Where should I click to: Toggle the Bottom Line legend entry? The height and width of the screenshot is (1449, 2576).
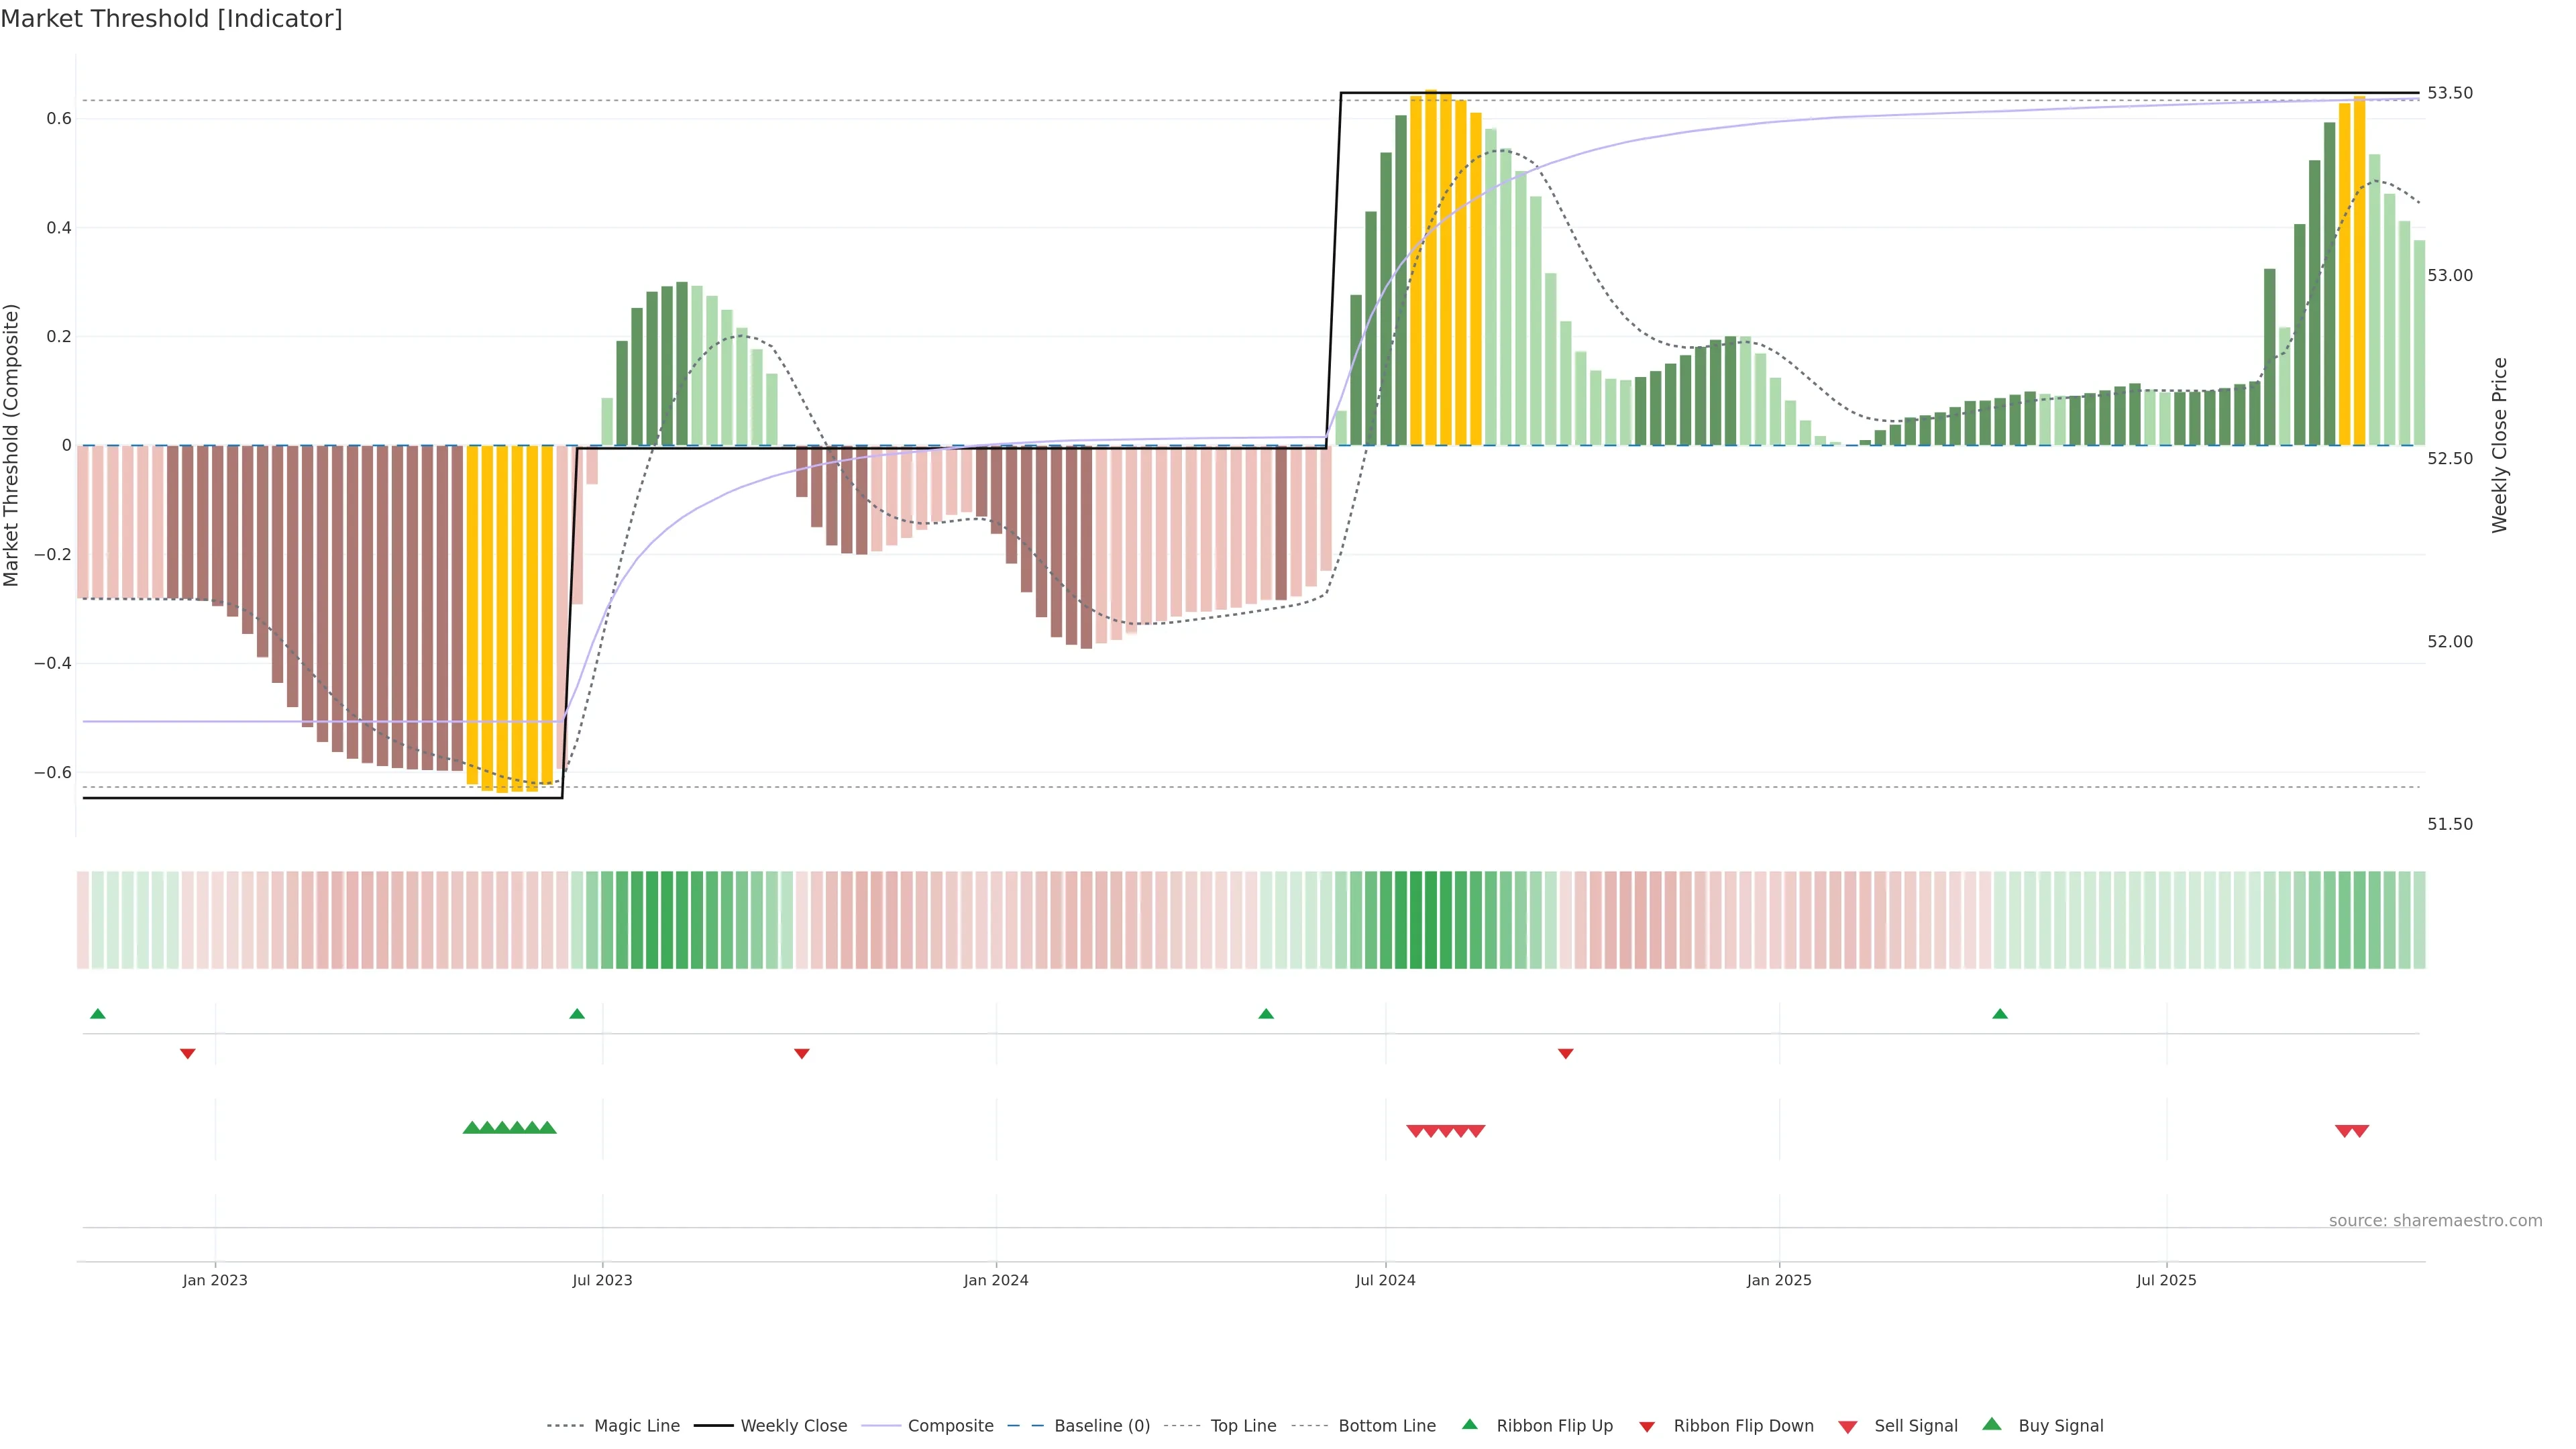click(1386, 1426)
